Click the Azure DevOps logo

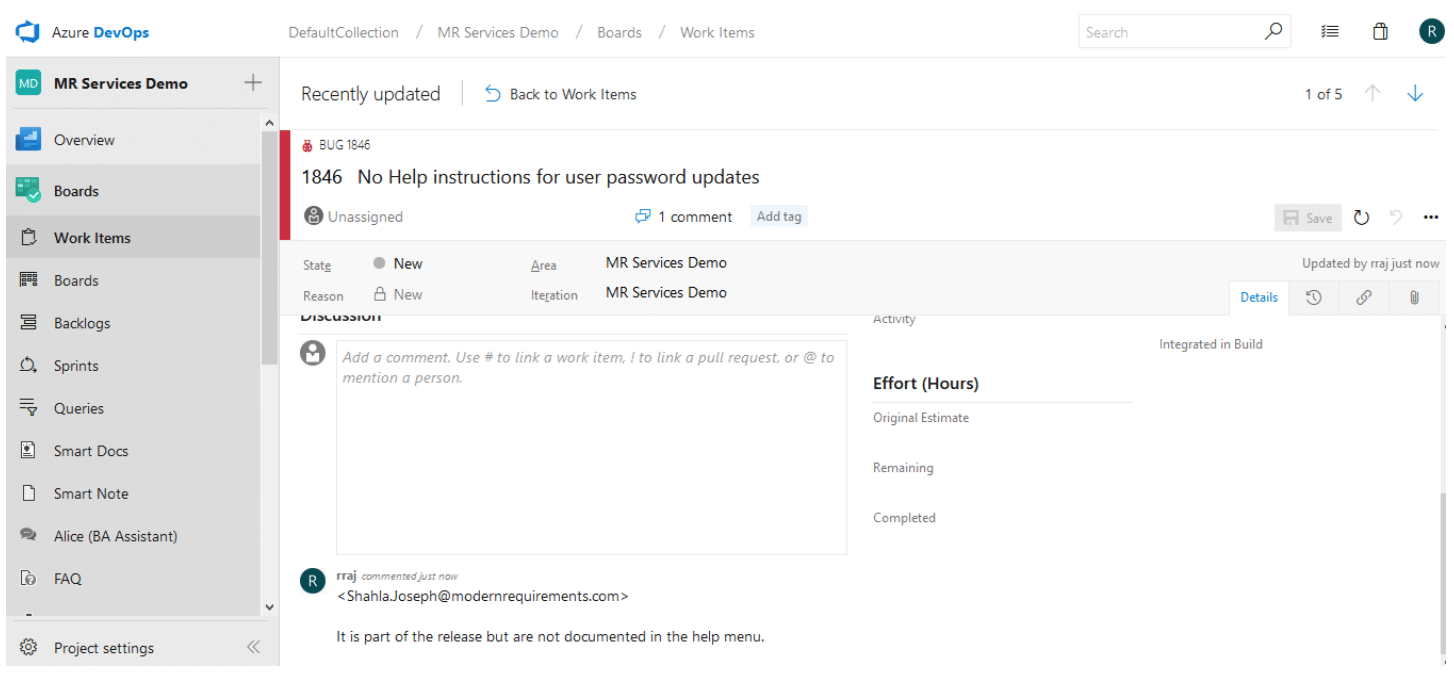click(27, 31)
